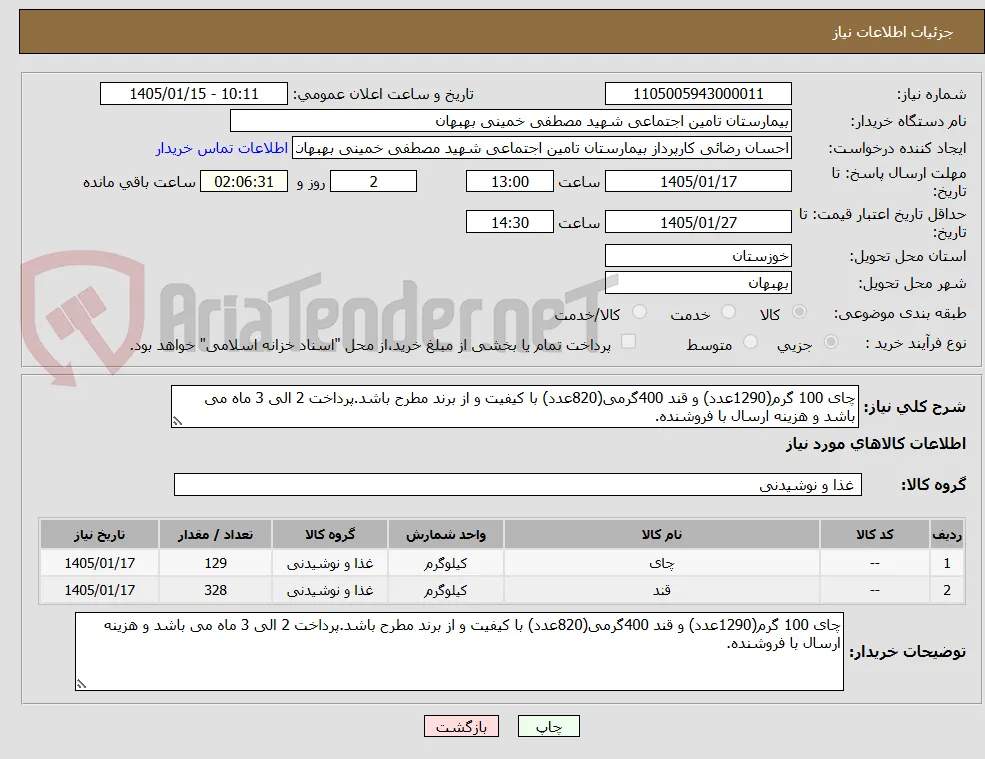
Task: Select the متوسط purchase type radio
Action: pyautogui.click(x=750, y=342)
